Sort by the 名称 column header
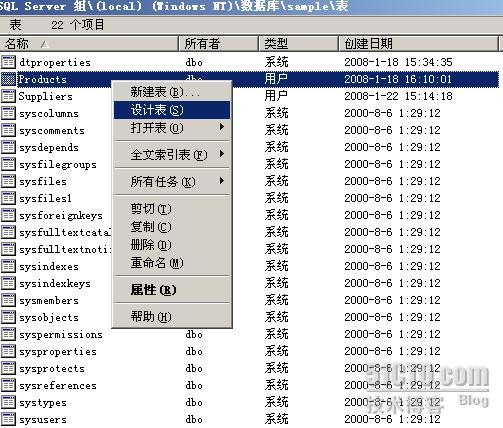Screen dimensions: 503x428 (x=89, y=44)
